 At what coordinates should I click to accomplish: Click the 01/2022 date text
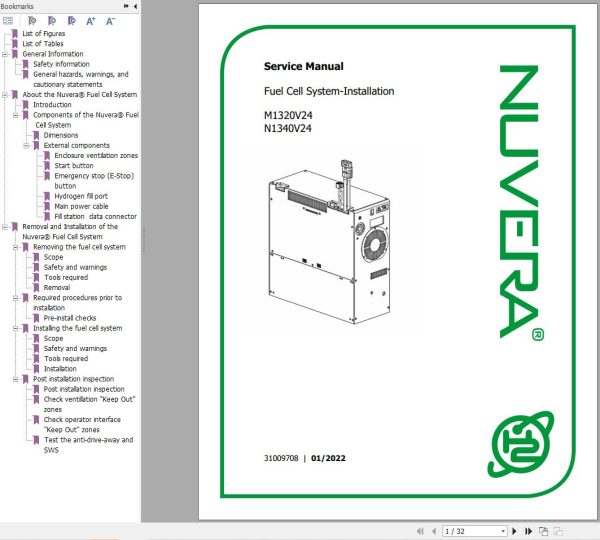point(328,458)
